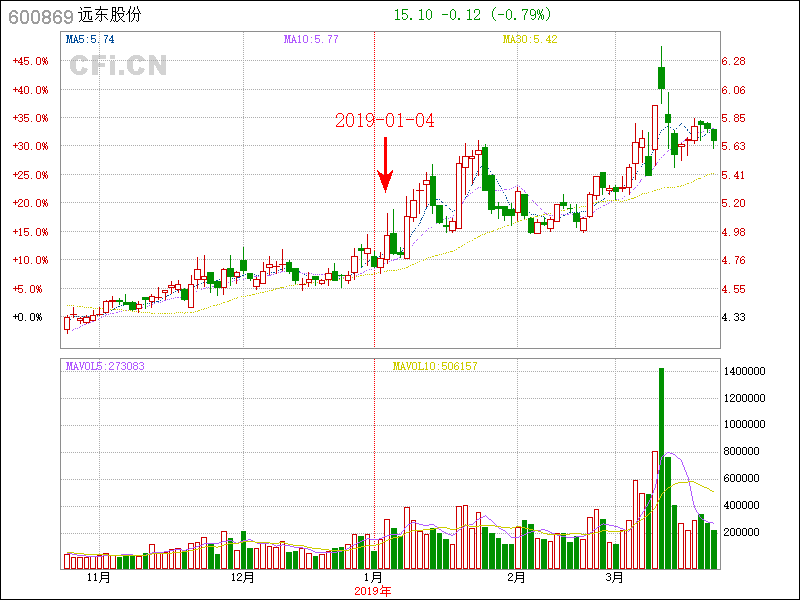Click the MAVOL10:506157 volume label
The image size is (800, 600).
435,366
